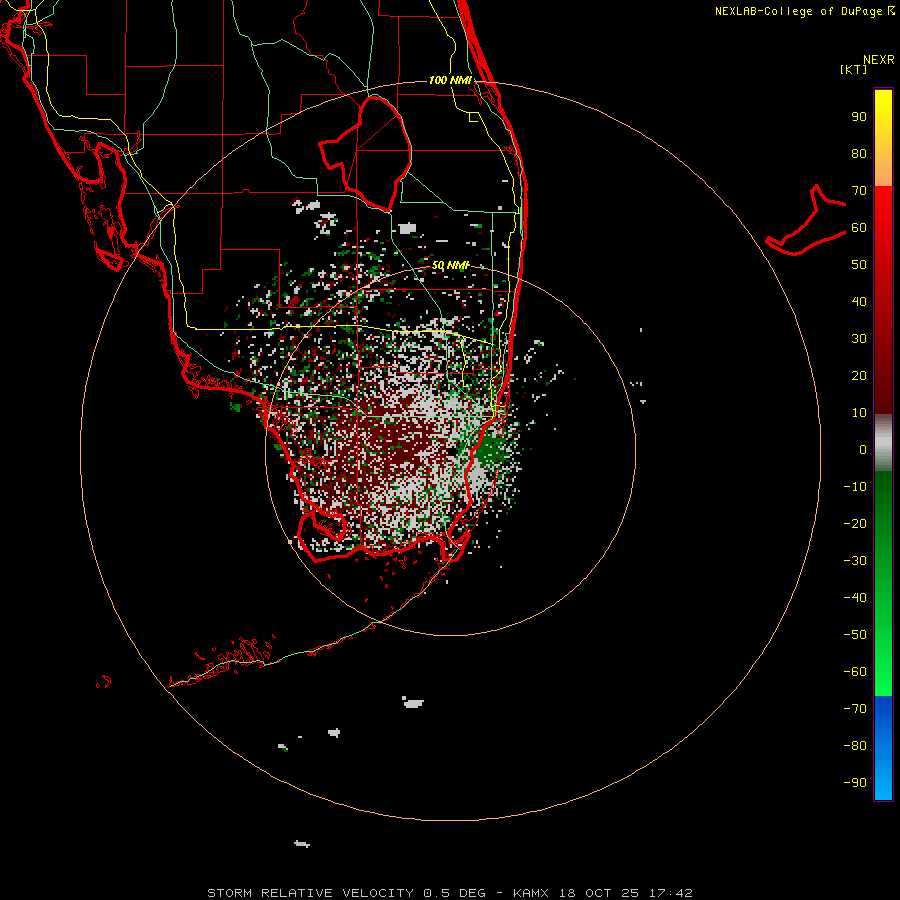
Task: Click the -20 value on the velocity scale
Action: tap(855, 524)
